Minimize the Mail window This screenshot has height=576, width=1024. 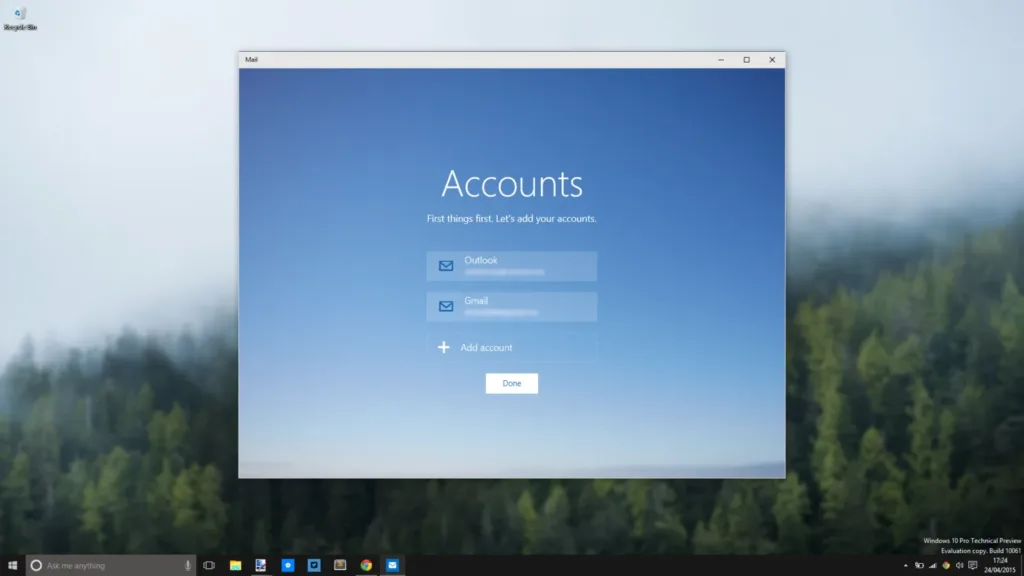point(721,59)
